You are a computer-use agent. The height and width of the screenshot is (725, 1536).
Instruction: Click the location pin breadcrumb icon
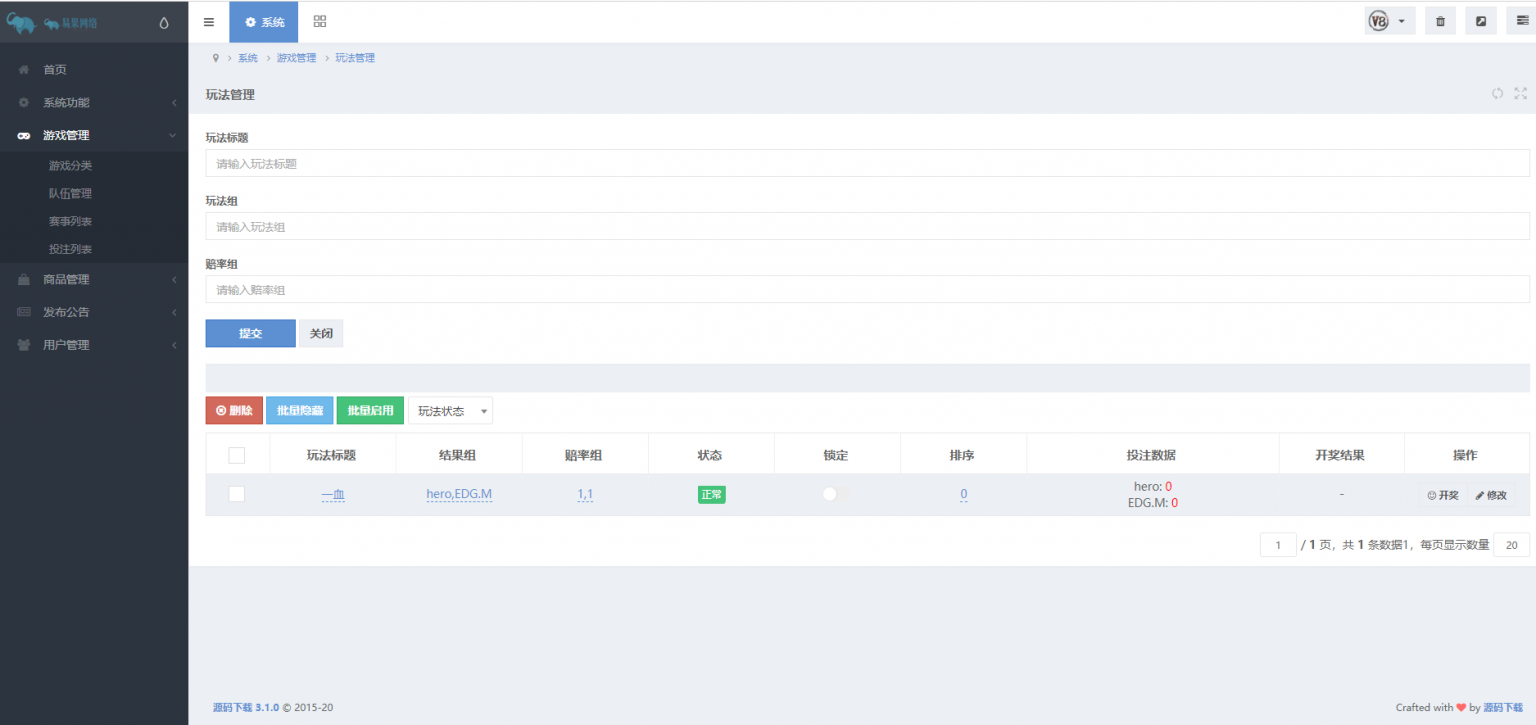[215, 58]
